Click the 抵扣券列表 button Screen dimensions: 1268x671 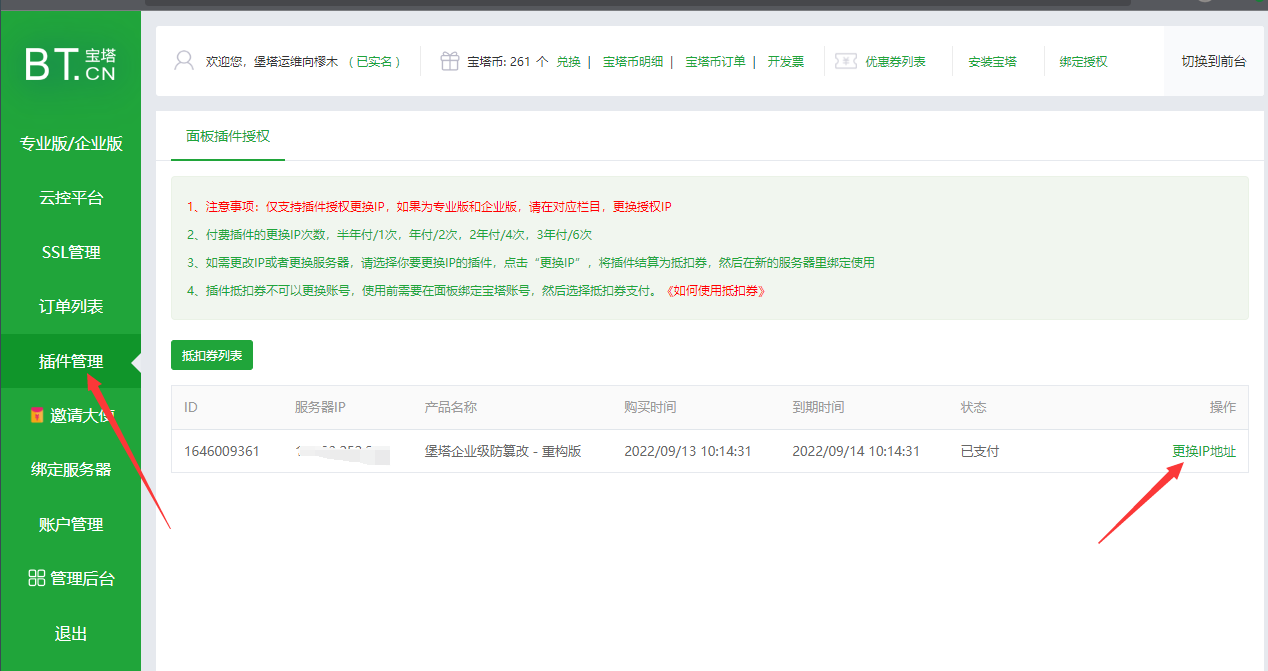coord(212,355)
